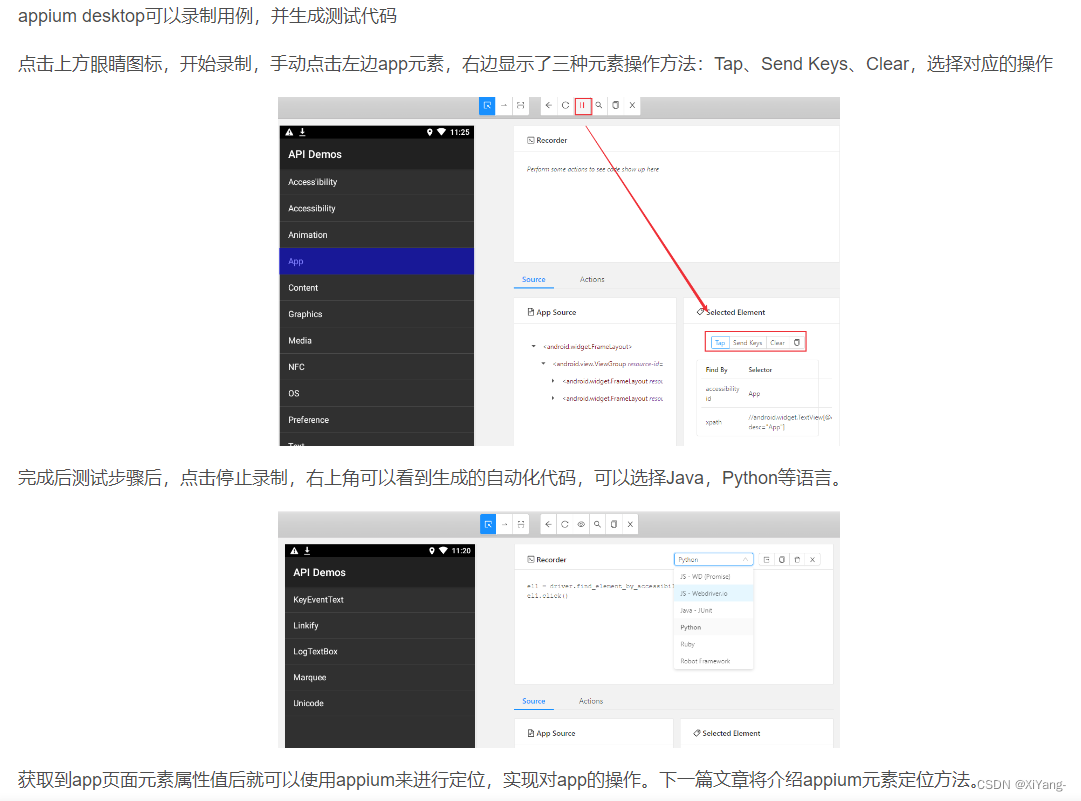Viewport: 1081px width, 801px height.
Task: Expand the second nested android.widget.FrameLayout node
Action: (553, 398)
